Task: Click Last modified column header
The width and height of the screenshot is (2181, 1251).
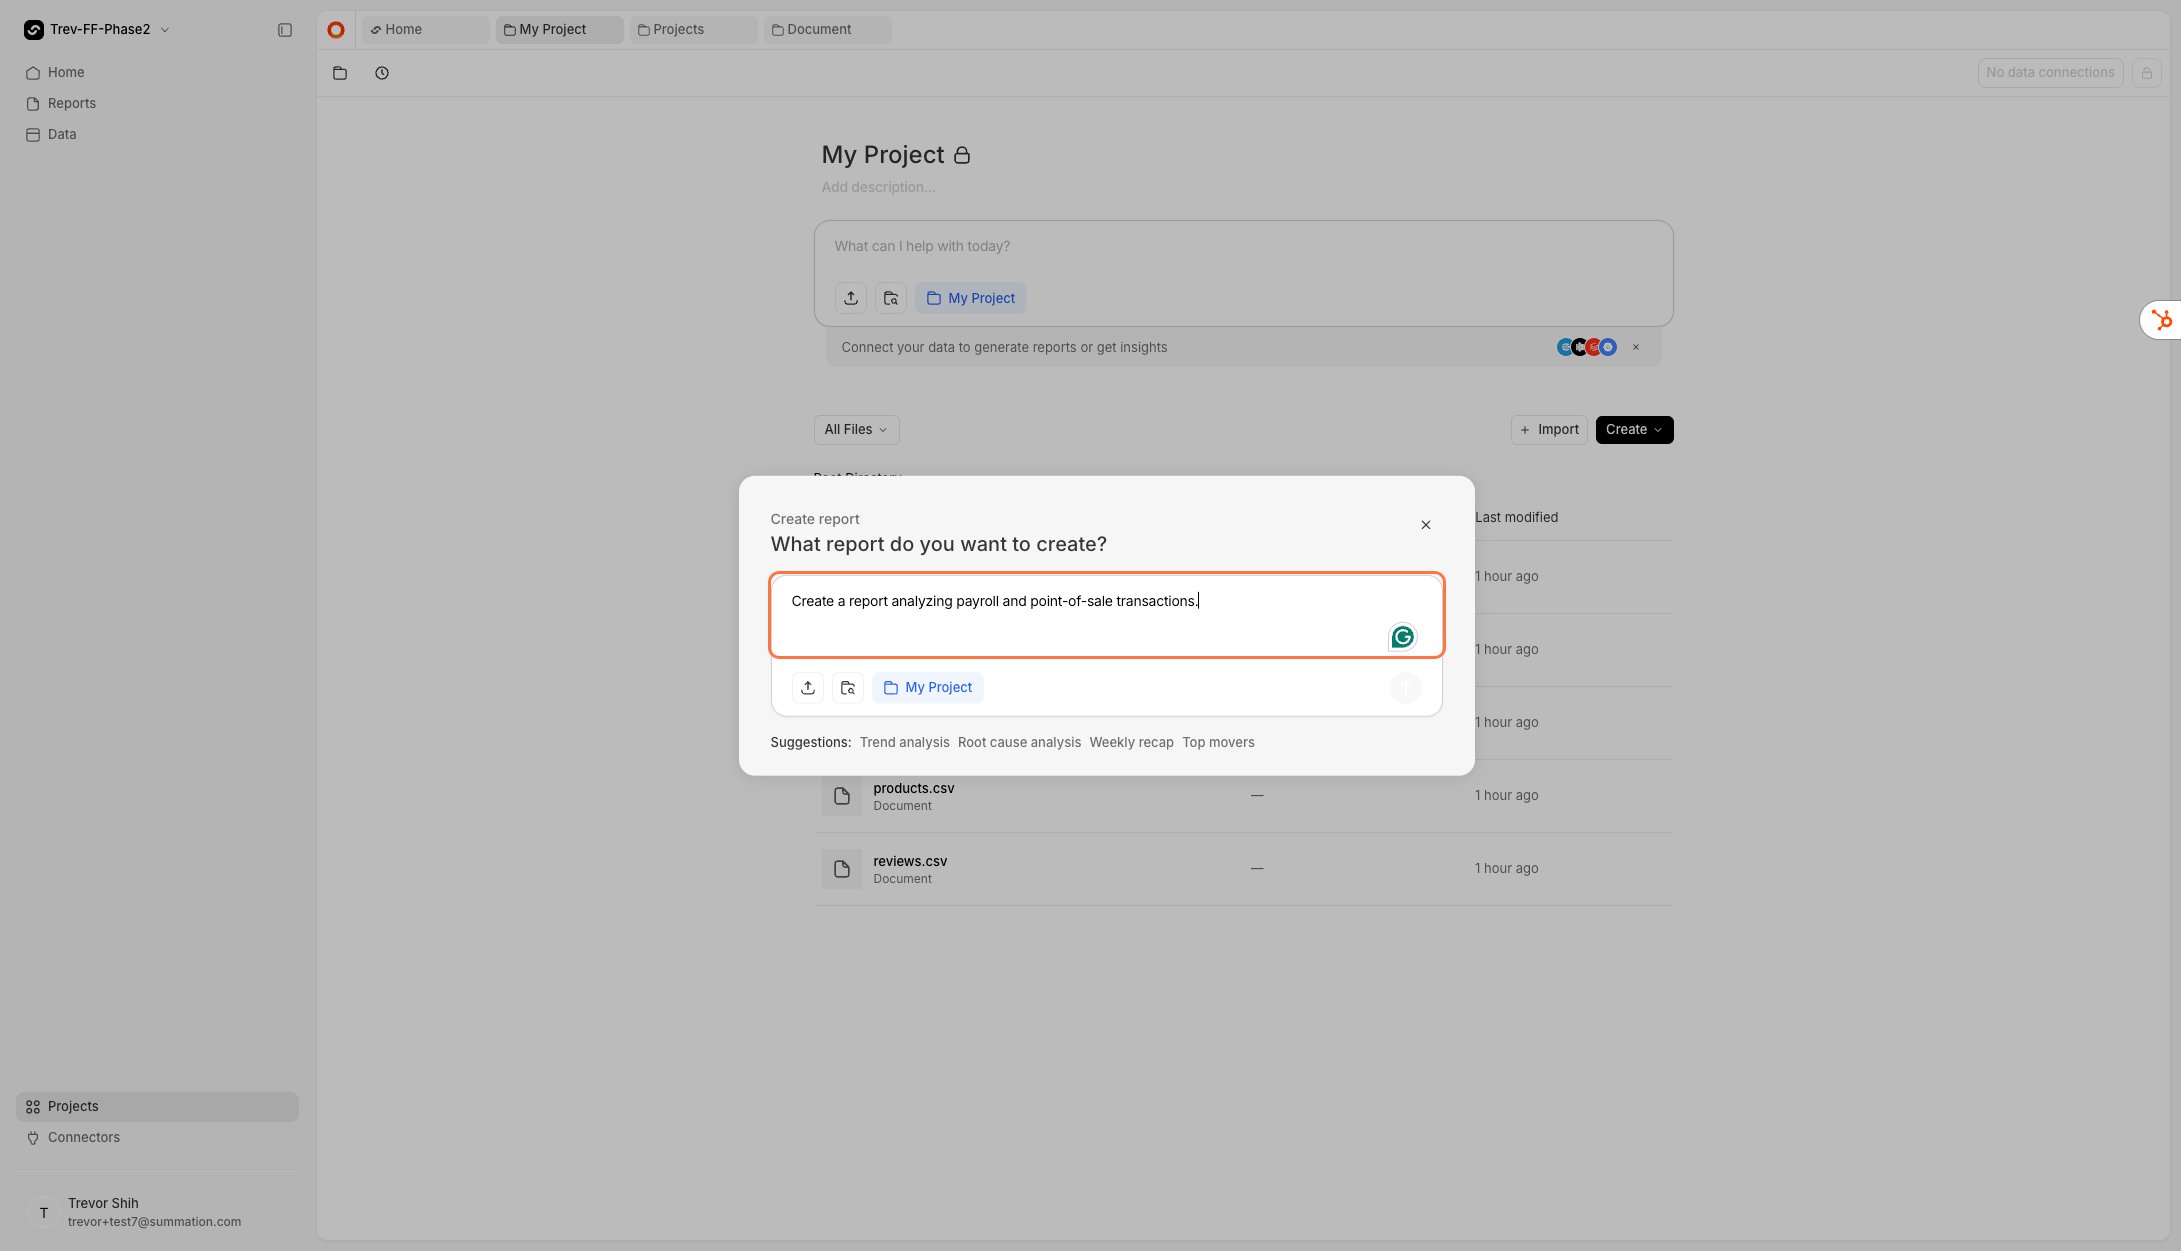Action: (1517, 518)
